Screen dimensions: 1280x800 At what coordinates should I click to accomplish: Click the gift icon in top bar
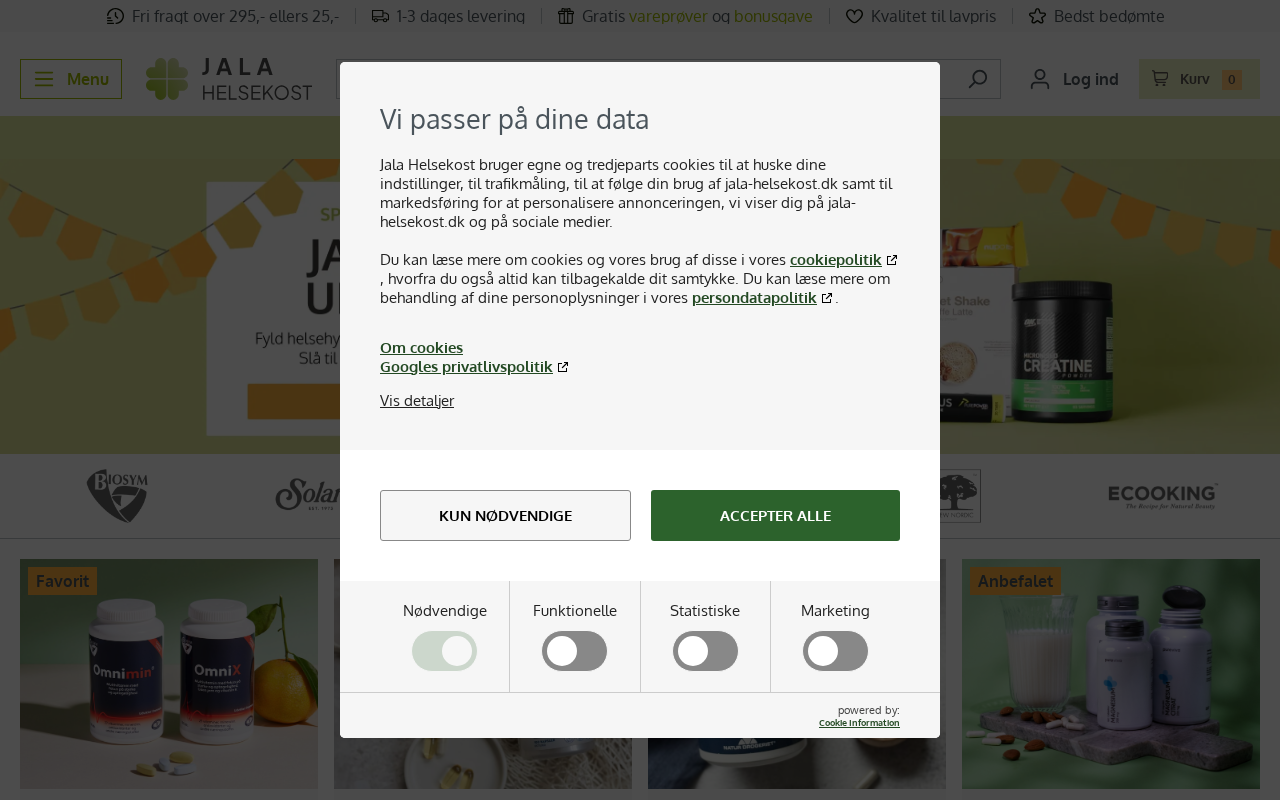click(566, 16)
